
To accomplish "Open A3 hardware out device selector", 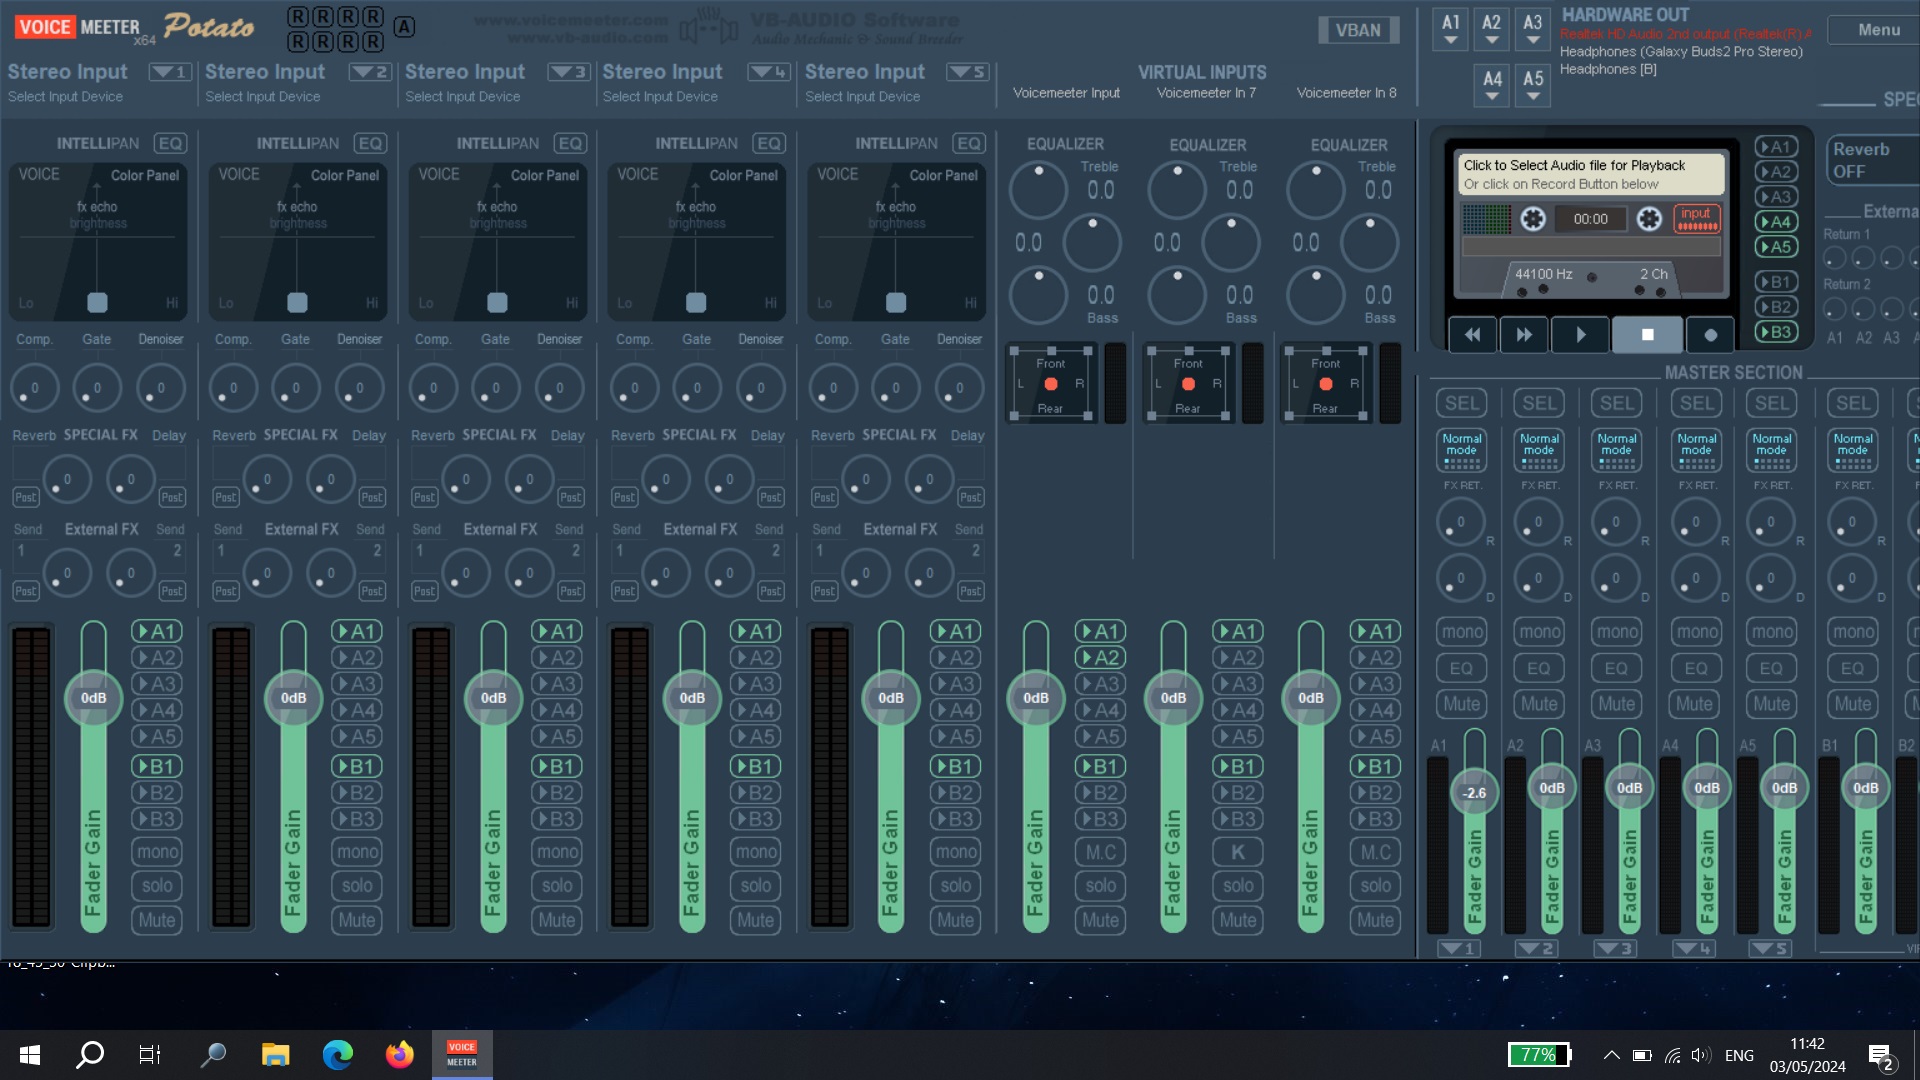I will point(1533,29).
